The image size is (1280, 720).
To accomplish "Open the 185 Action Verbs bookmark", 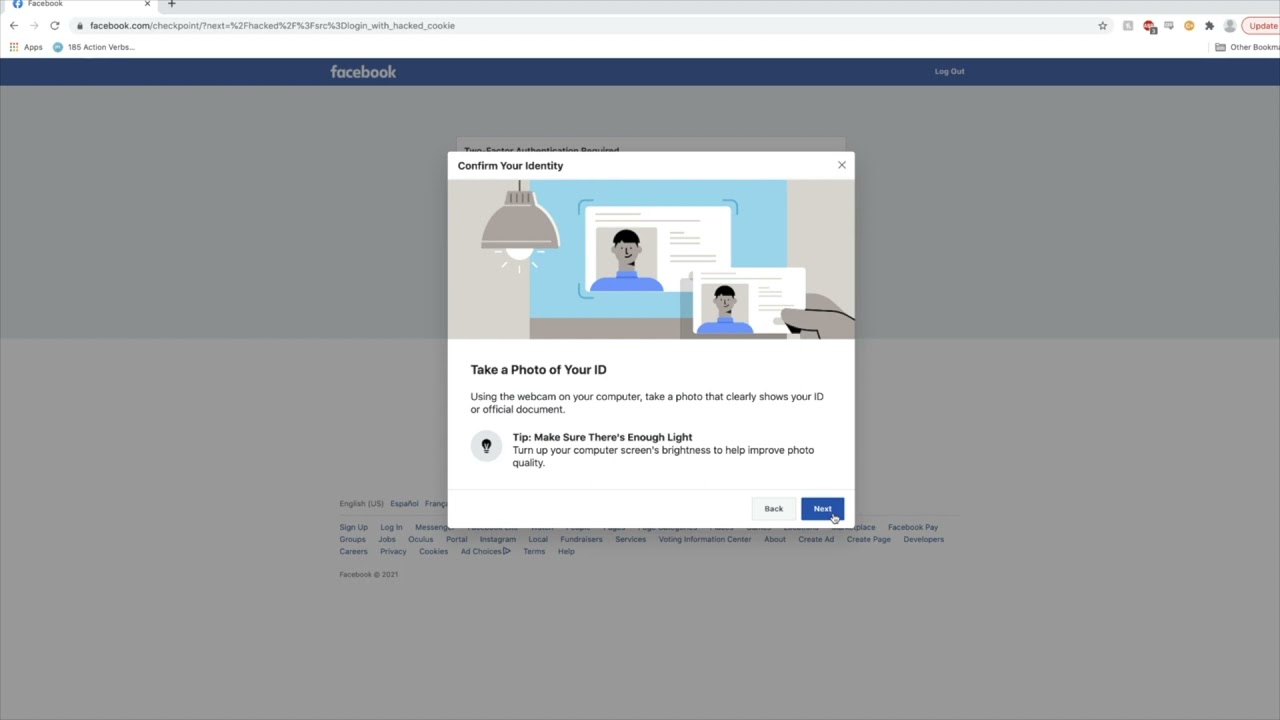I will 93,47.
